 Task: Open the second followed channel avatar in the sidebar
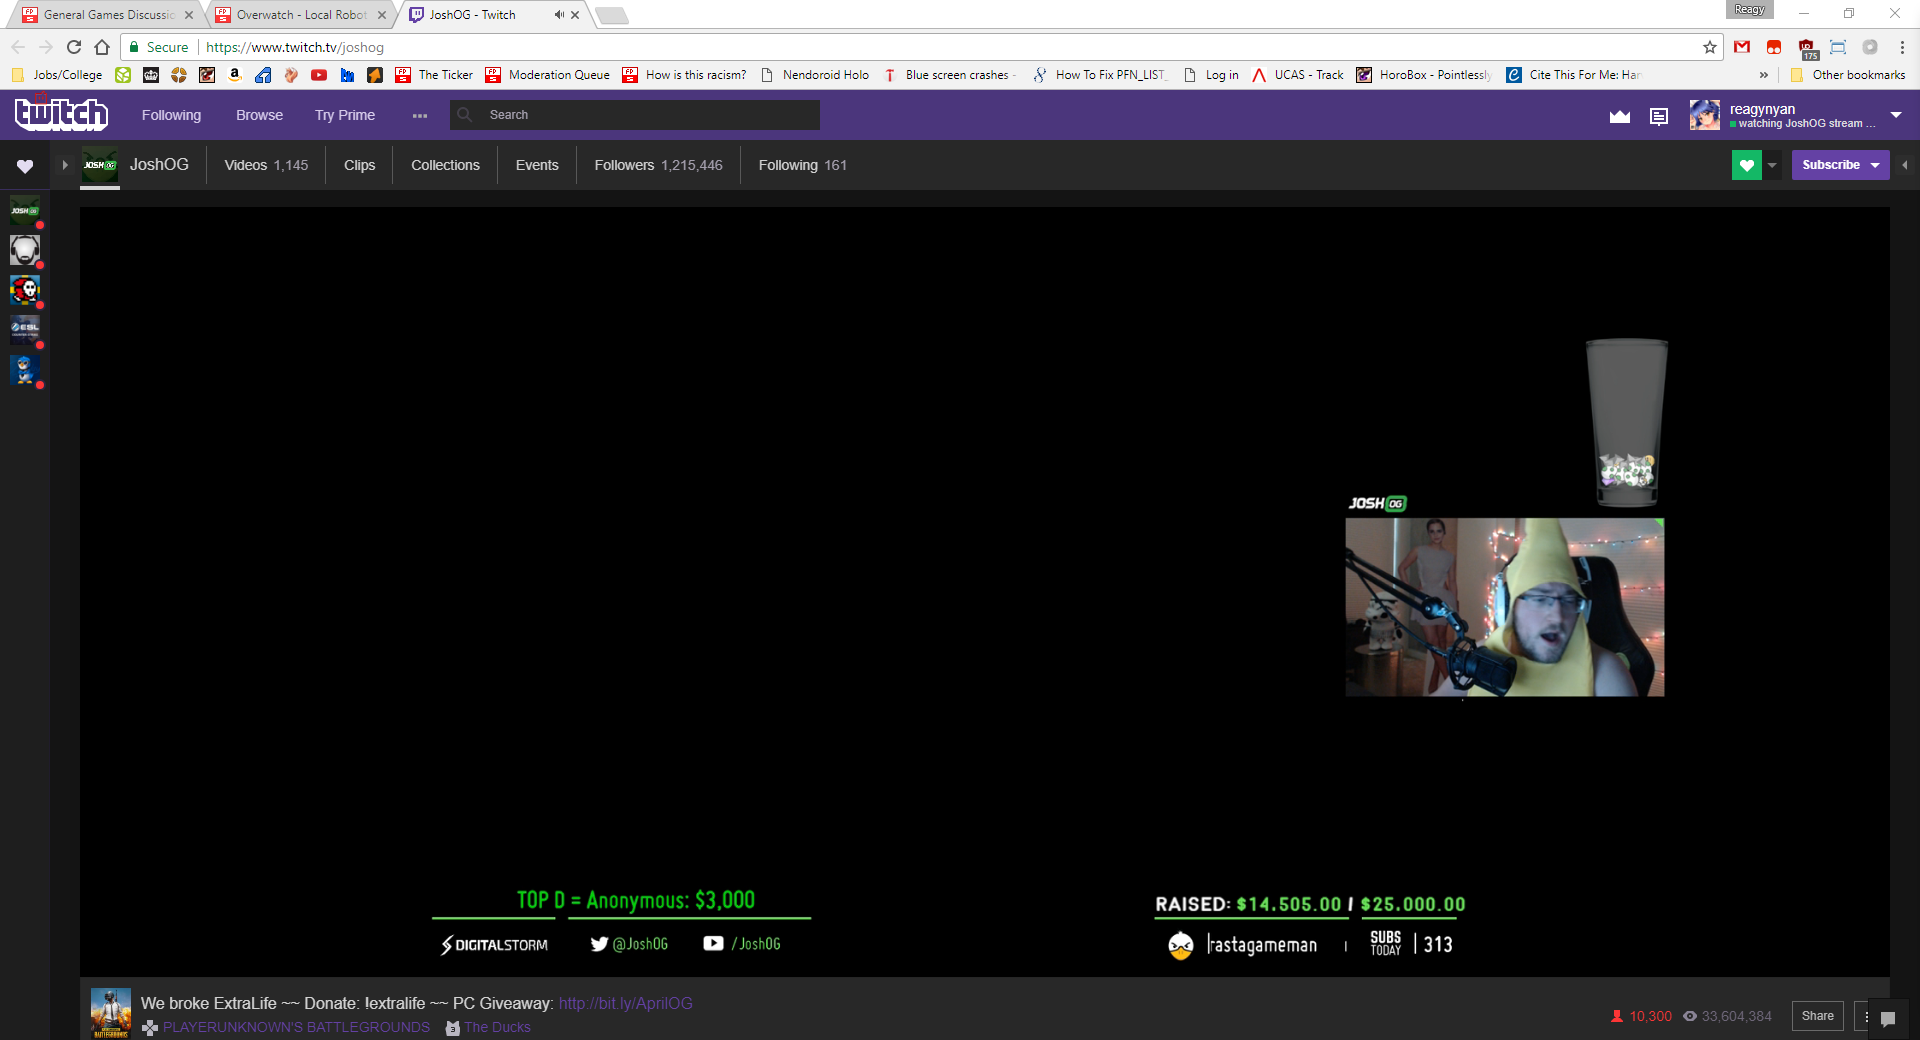click(25, 250)
